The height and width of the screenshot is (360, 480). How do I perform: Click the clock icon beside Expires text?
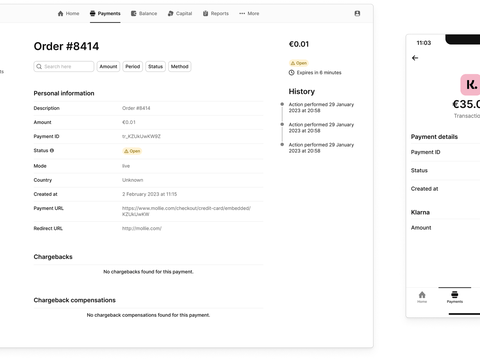click(x=291, y=72)
